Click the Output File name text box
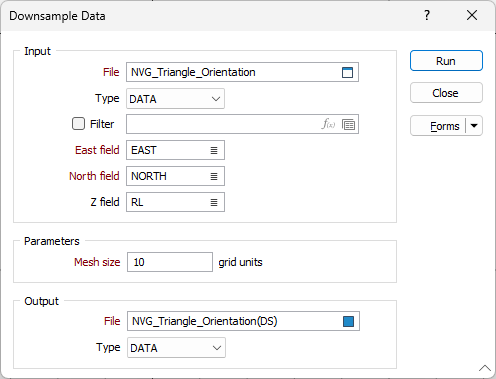The width and height of the screenshot is (496, 379). [234, 321]
